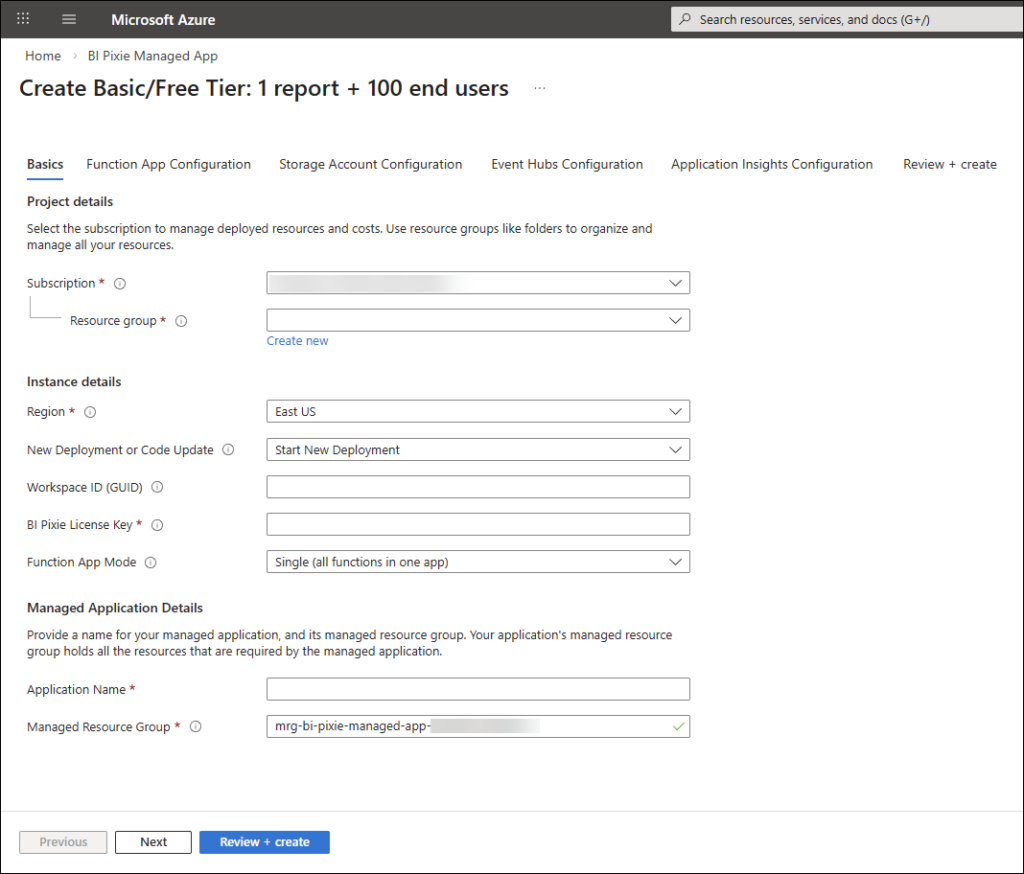
Task: Click the Create new resource group link
Action: (x=297, y=341)
